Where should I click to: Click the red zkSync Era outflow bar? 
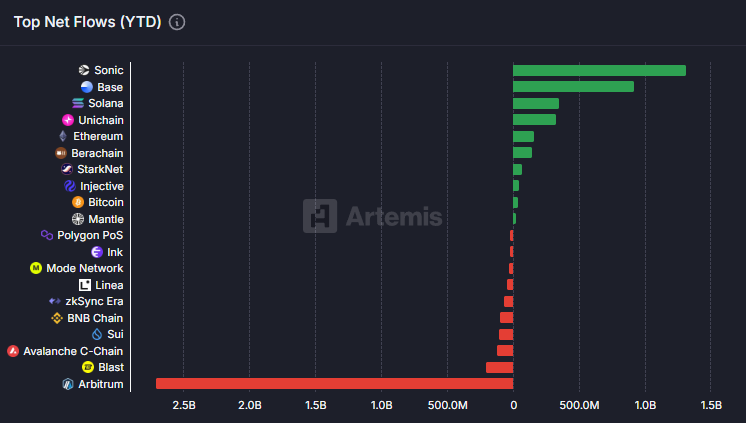509,301
